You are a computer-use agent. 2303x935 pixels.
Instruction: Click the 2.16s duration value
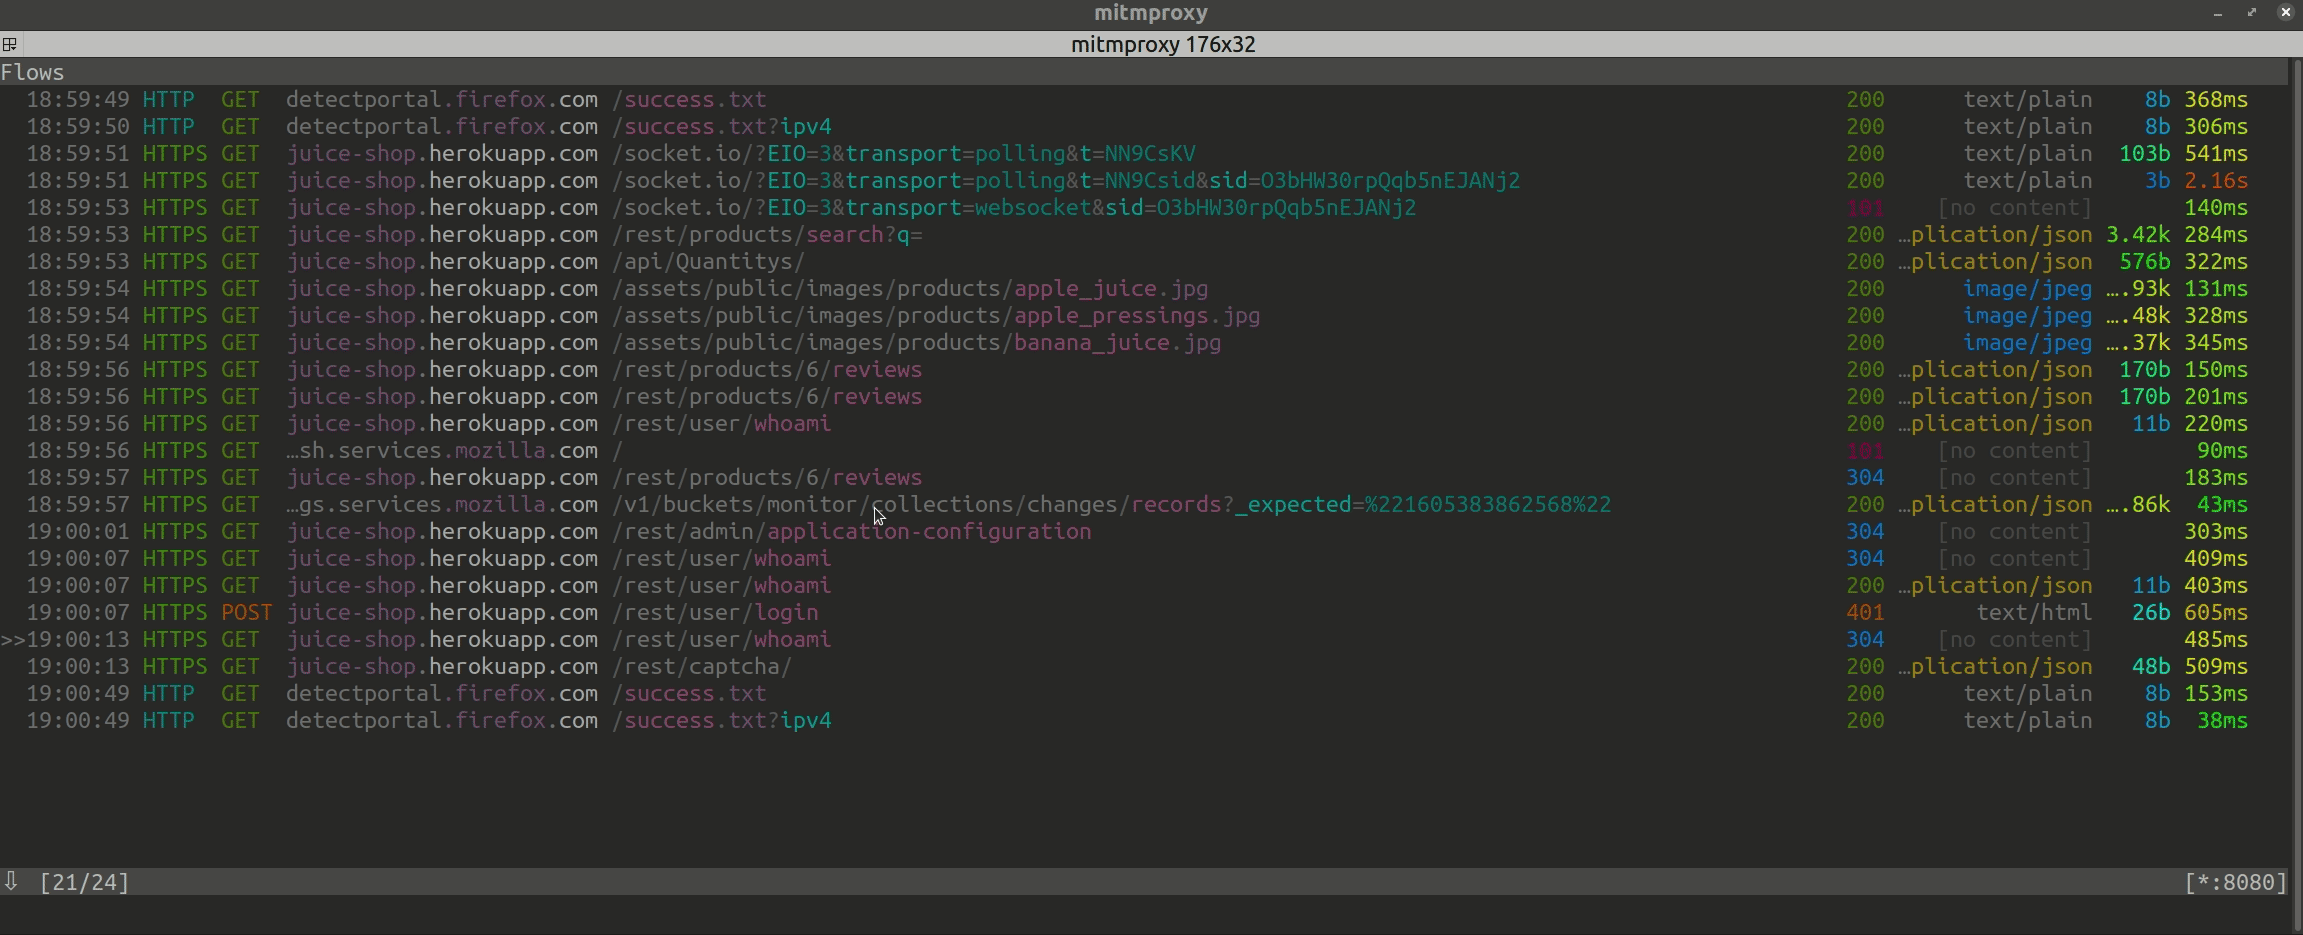coord(2216,180)
